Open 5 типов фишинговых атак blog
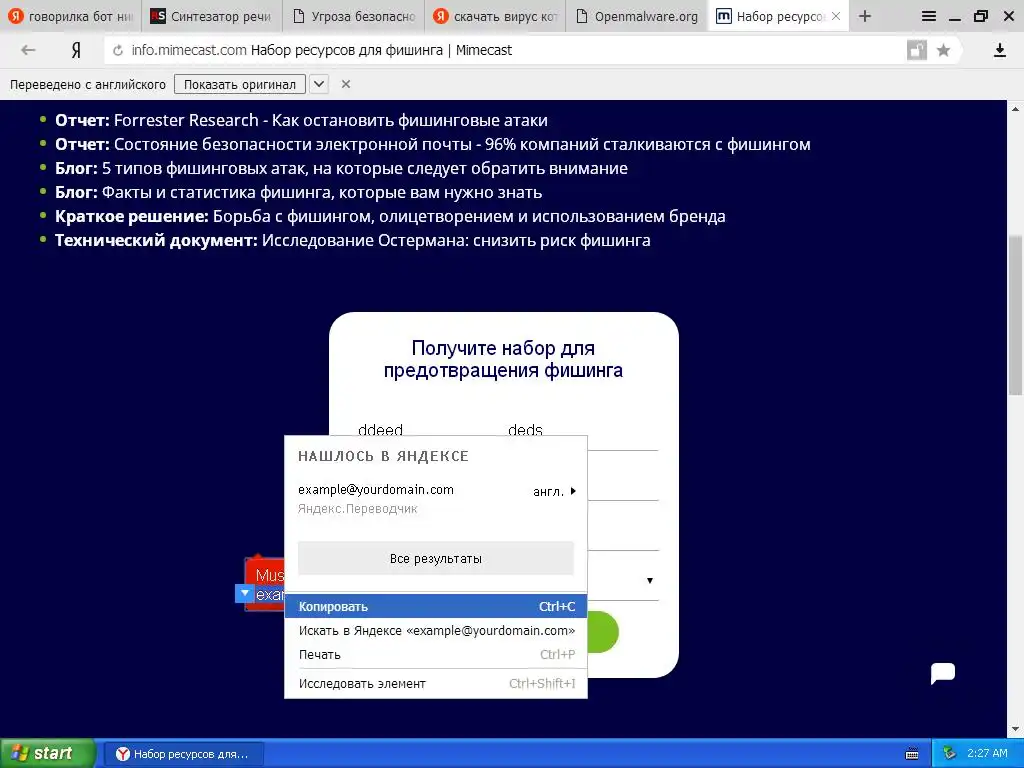Viewport: 1024px width, 768px height. [364, 168]
